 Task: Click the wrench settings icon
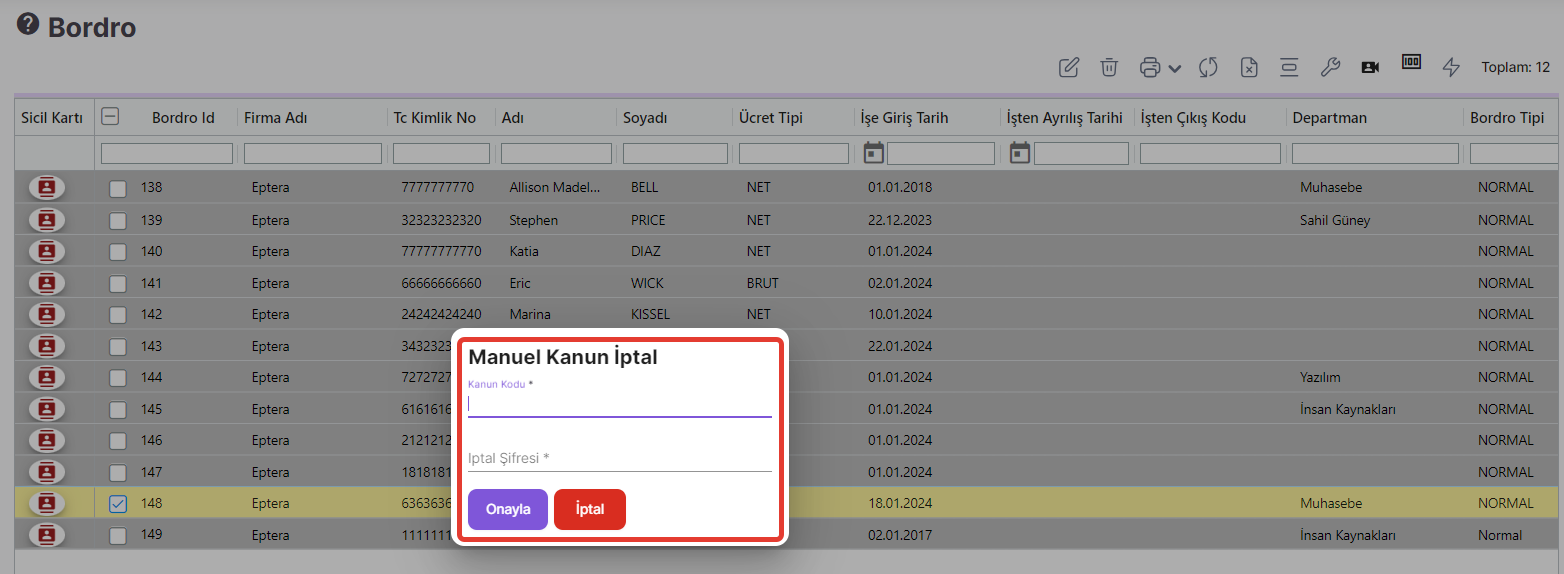point(1329,67)
